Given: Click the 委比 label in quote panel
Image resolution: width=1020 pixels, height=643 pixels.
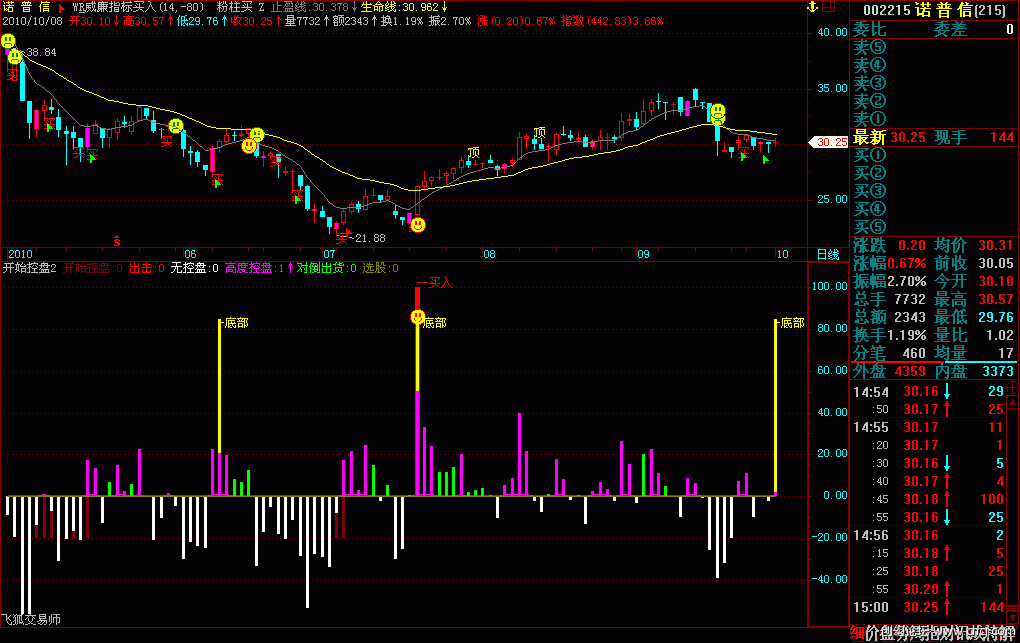Looking at the screenshot, I should [x=870, y=29].
